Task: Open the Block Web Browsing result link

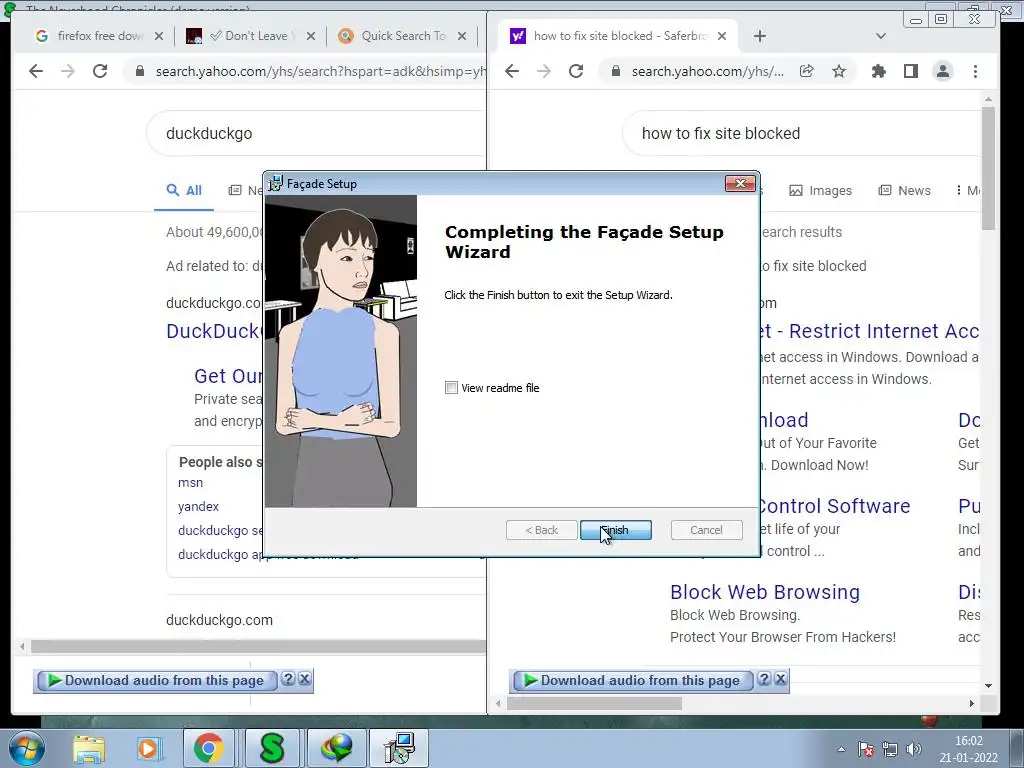Action: coord(765,592)
